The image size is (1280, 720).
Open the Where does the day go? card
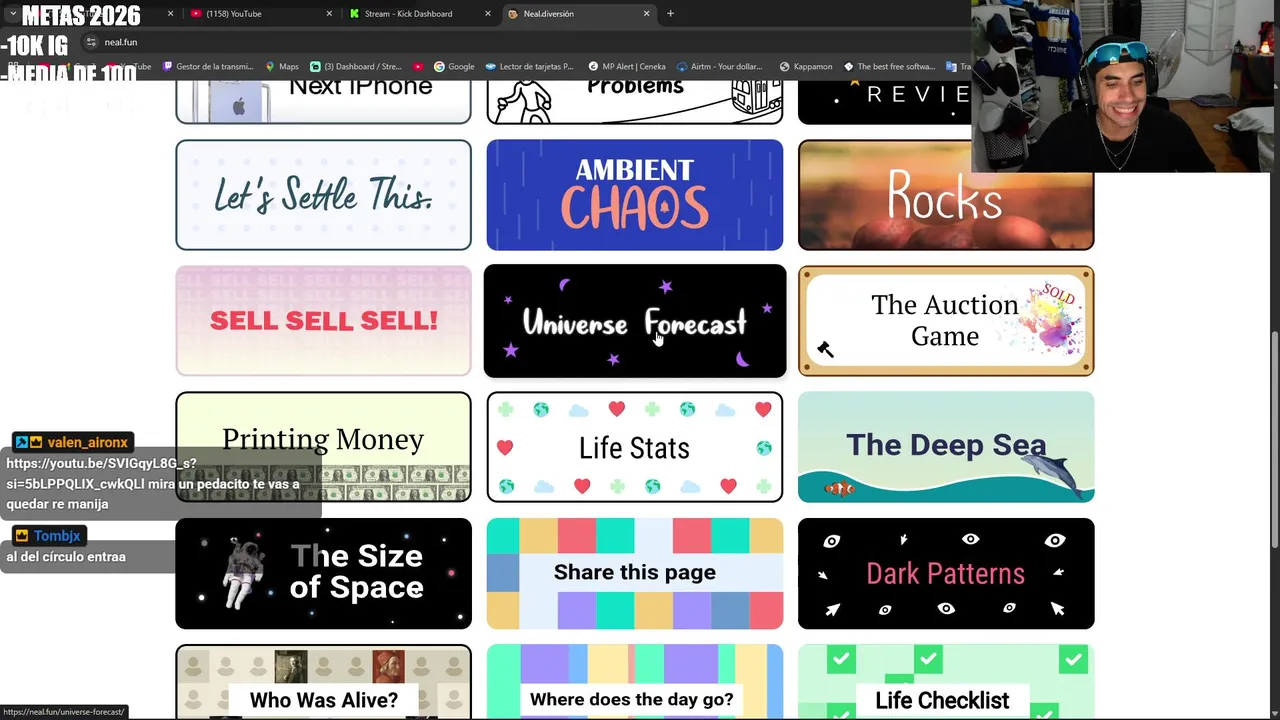pyautogui.click(x=635, y=682)
